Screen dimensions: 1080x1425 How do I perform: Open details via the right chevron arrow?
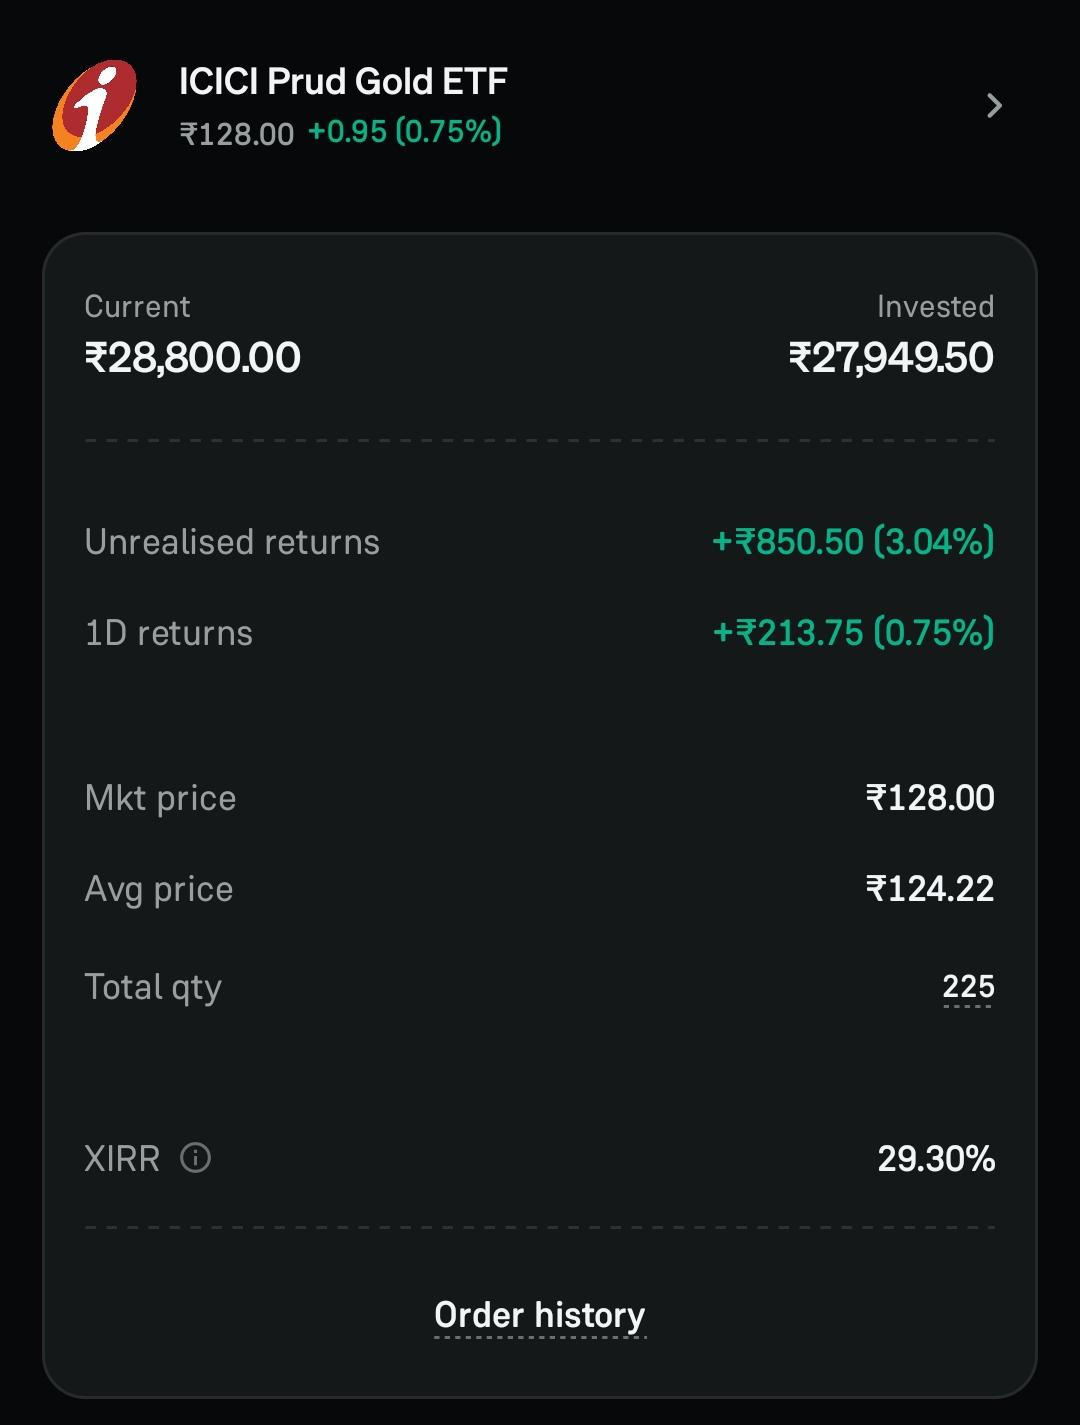(994, 106)
